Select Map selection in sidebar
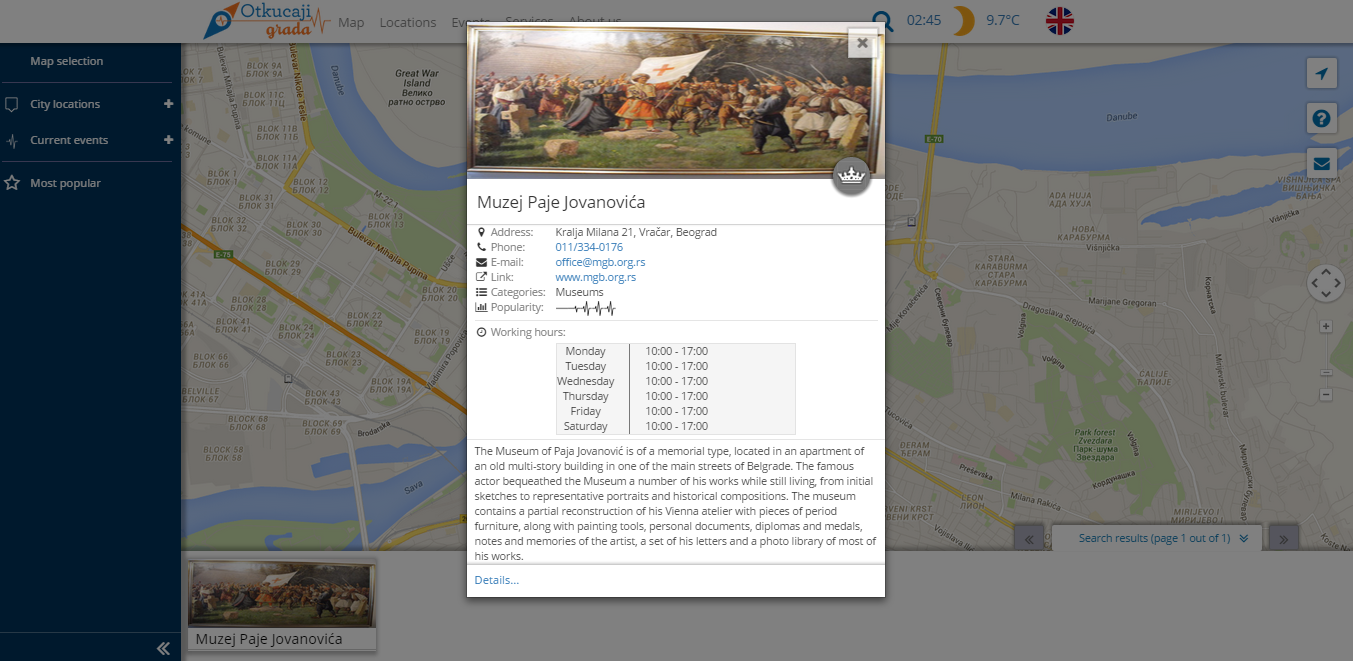Screen dimensions: 1353x661 point(67,61)
